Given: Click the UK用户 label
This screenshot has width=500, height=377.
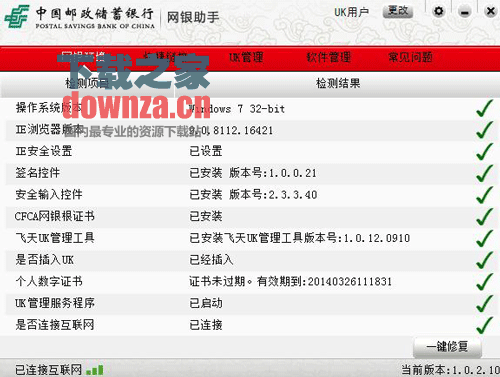Looking at the screenshot, I should (x=351, y=12).
